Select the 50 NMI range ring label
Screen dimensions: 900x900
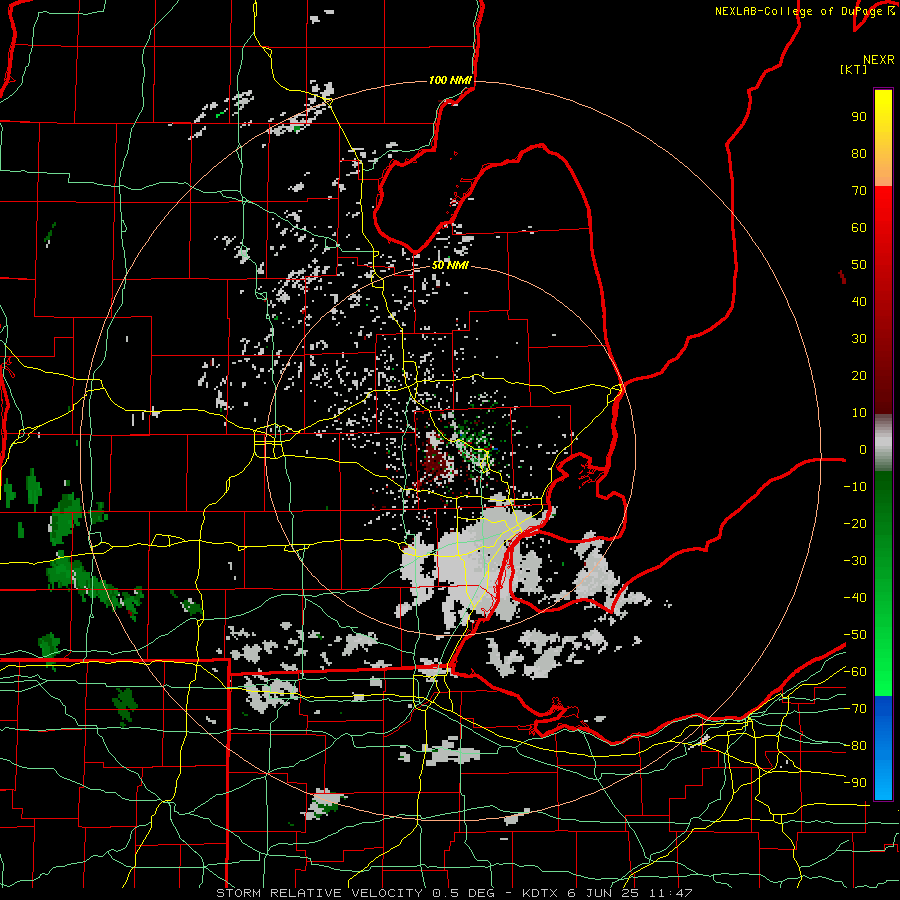coord(450,265)
